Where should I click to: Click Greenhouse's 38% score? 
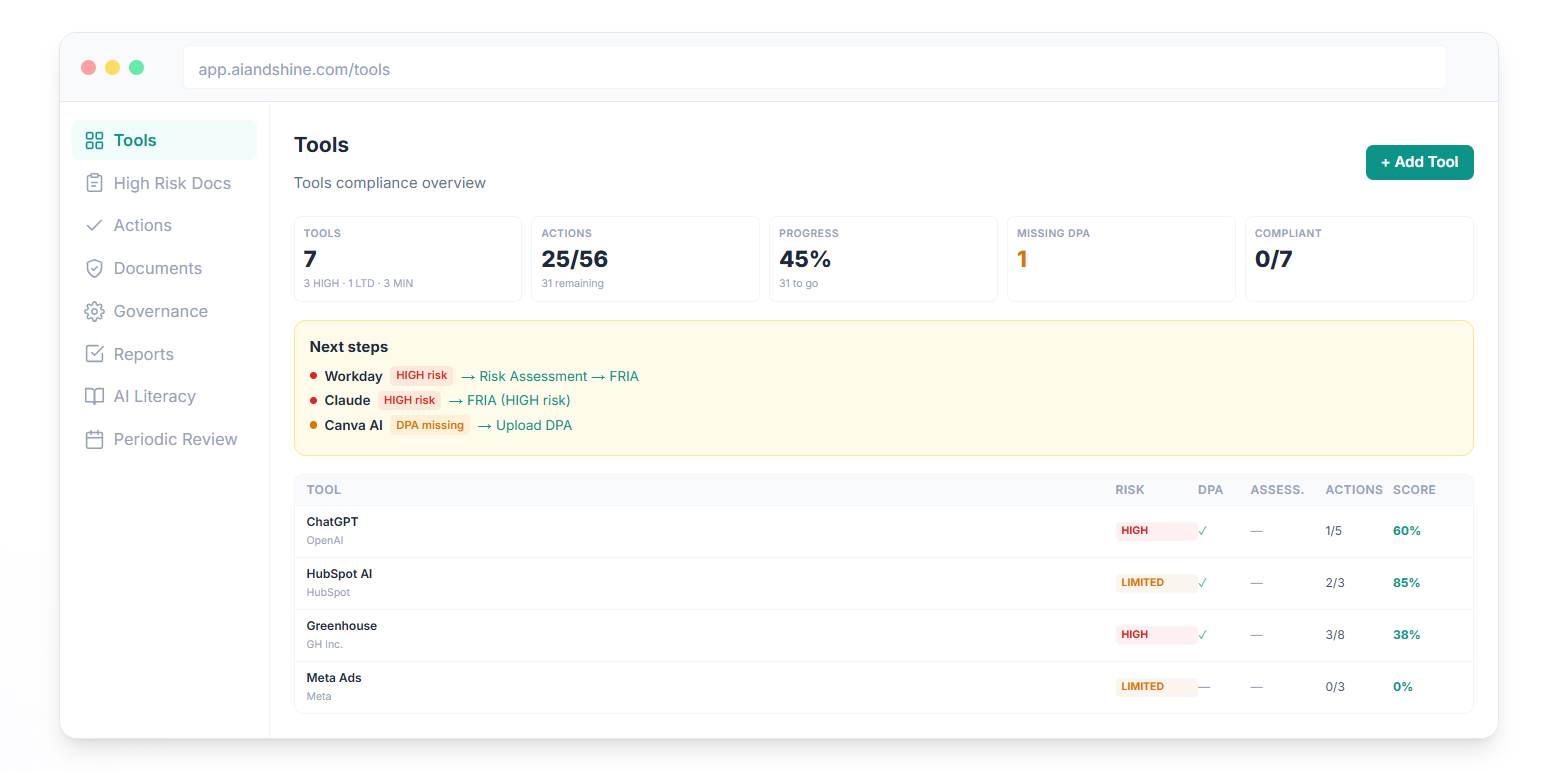click(x=1406, y=635)
